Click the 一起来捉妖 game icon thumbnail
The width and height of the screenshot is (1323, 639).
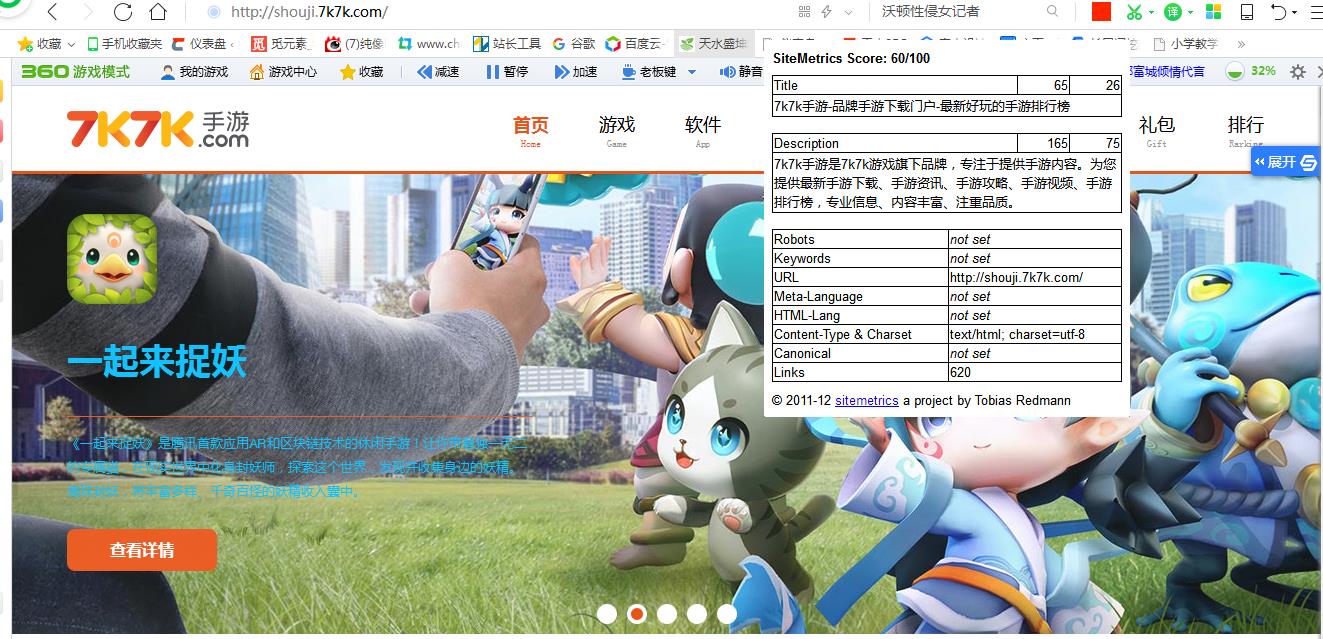pos(112,260)
